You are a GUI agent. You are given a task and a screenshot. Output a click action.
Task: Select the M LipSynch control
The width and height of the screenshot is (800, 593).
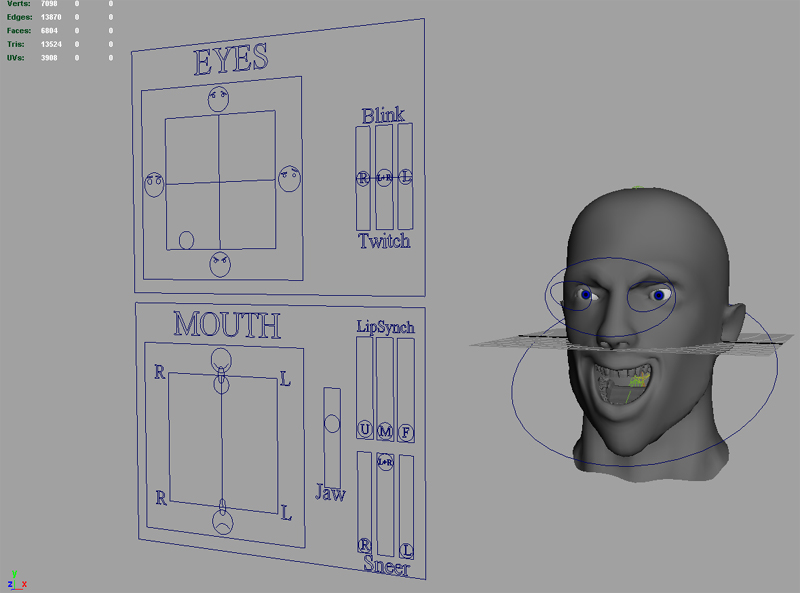coord(385,428)
